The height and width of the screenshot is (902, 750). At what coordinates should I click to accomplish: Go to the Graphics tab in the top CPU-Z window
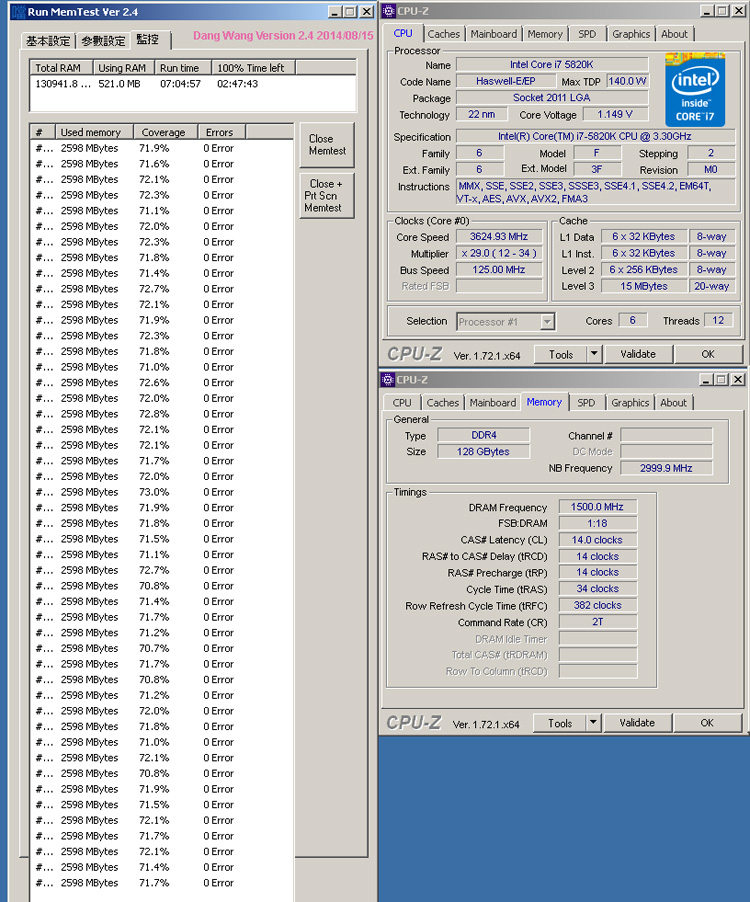[x=631, y=34]
